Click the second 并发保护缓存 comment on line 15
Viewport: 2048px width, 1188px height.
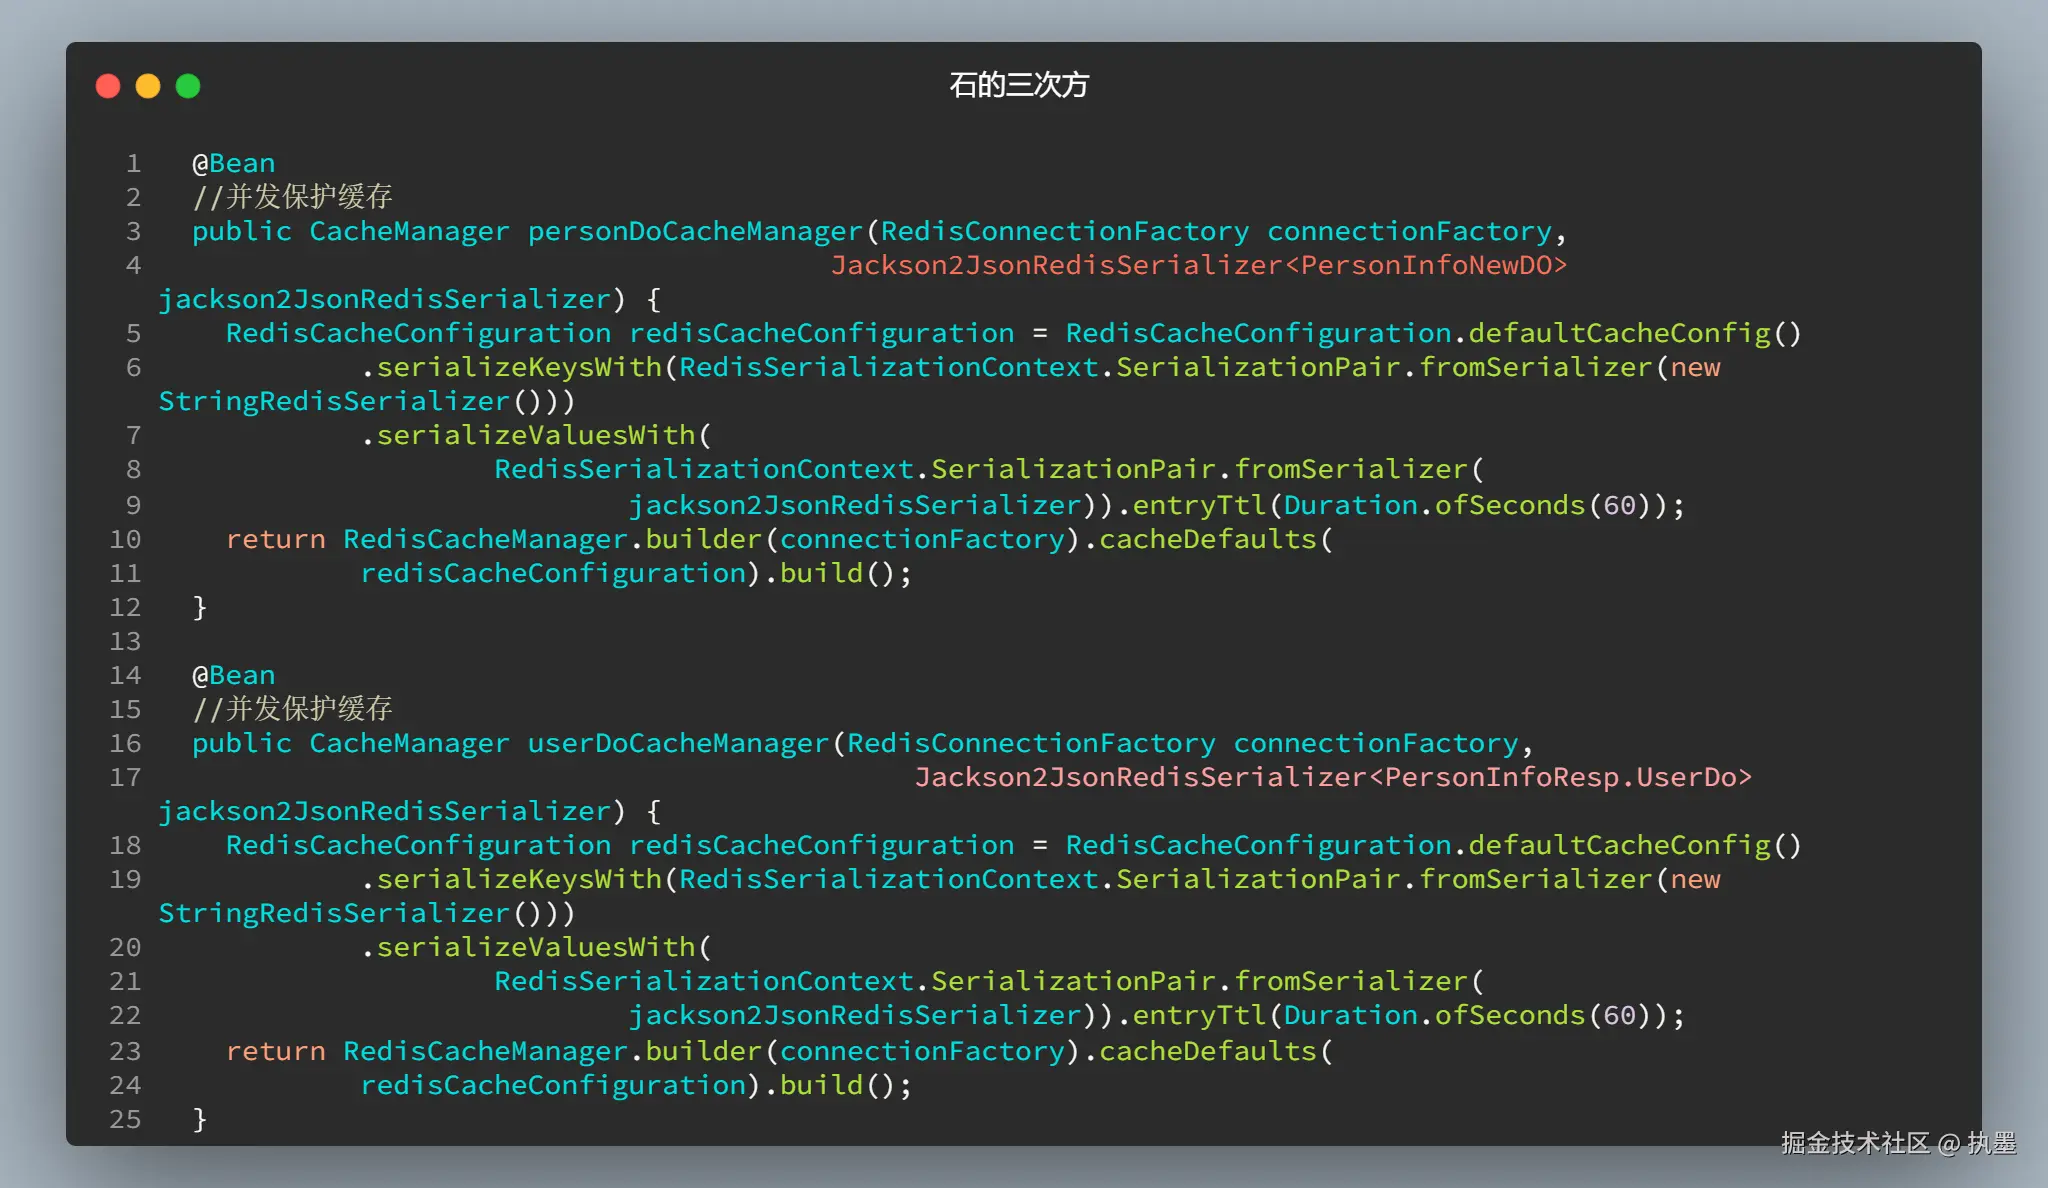(x=292, y=709)
